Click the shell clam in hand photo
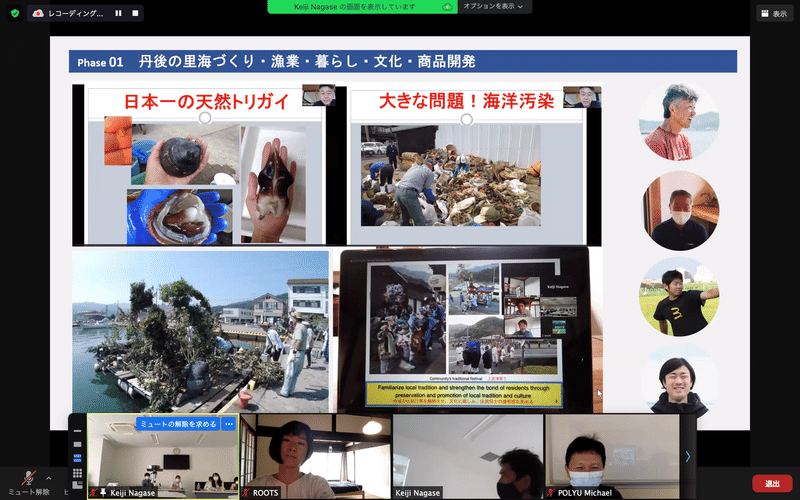The image size is (800, 500). click(x=185, y=155)
